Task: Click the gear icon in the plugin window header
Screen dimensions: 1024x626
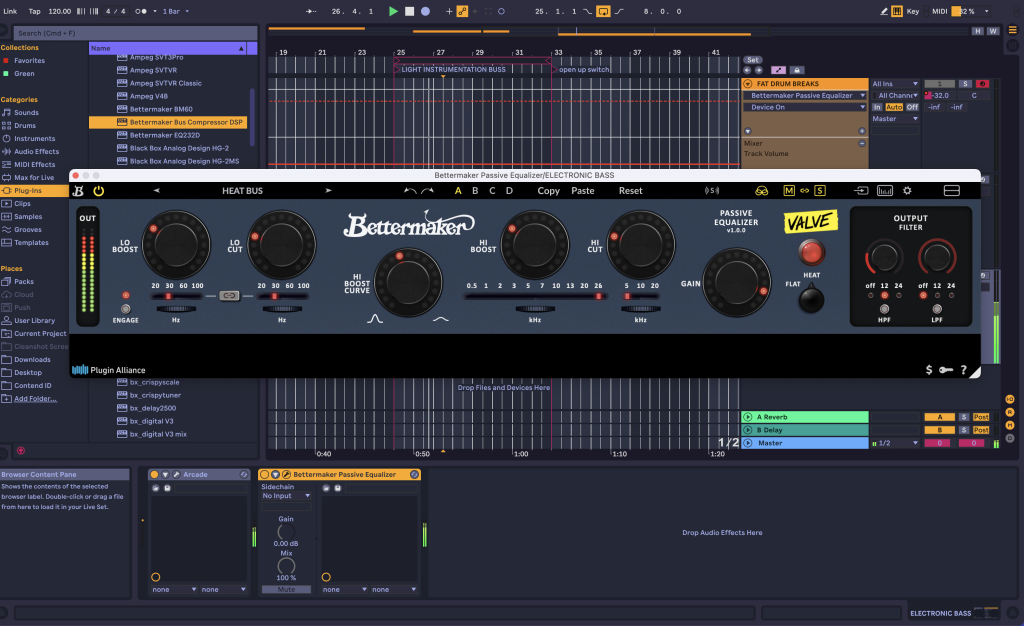Action: [x=906, y=190]
